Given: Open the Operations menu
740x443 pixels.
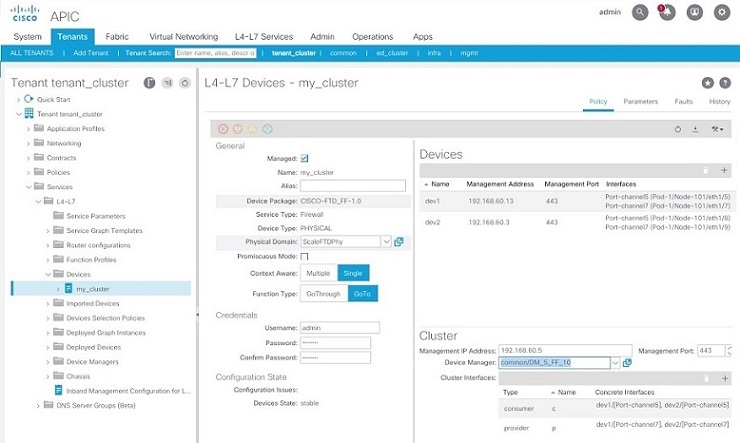Looking at the screenshot, I should click(372, 37).
